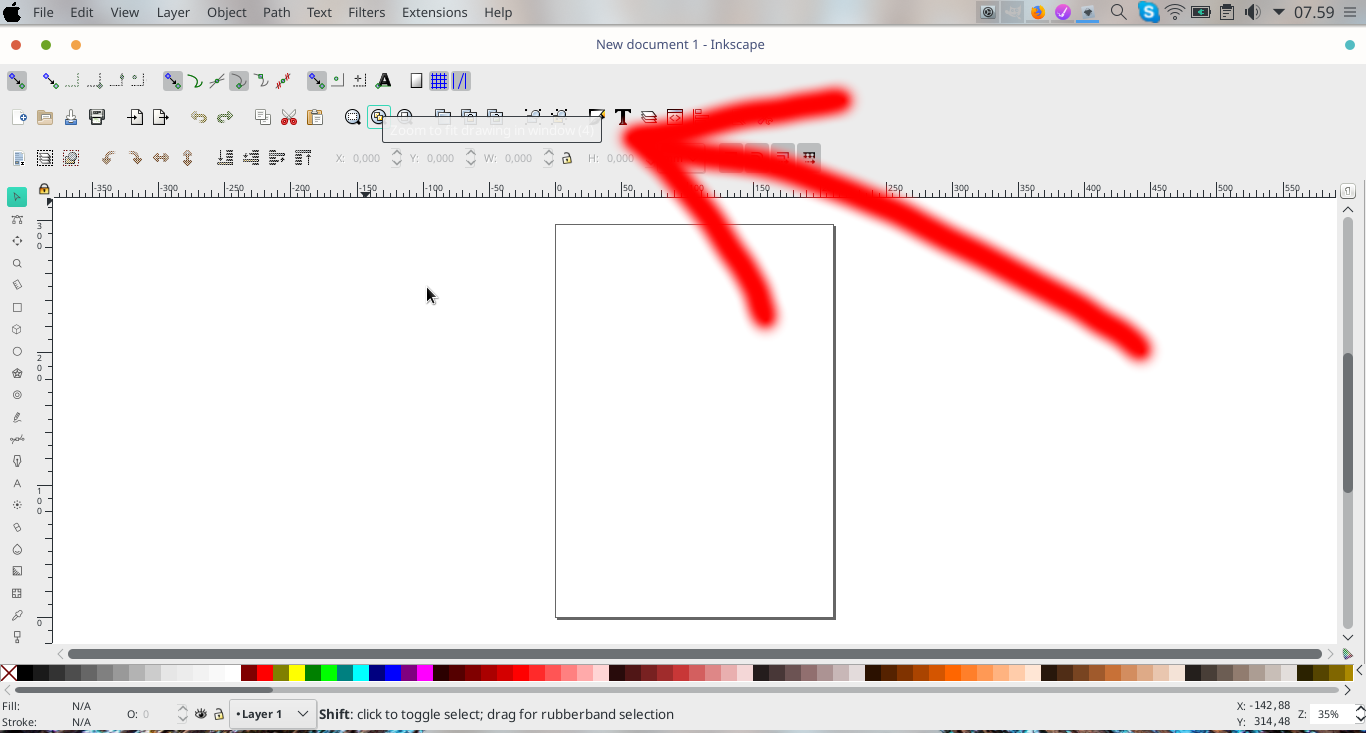Click the zoom percentage field
This screenshot has width=1366, height=733.
tap(1330, 714)
